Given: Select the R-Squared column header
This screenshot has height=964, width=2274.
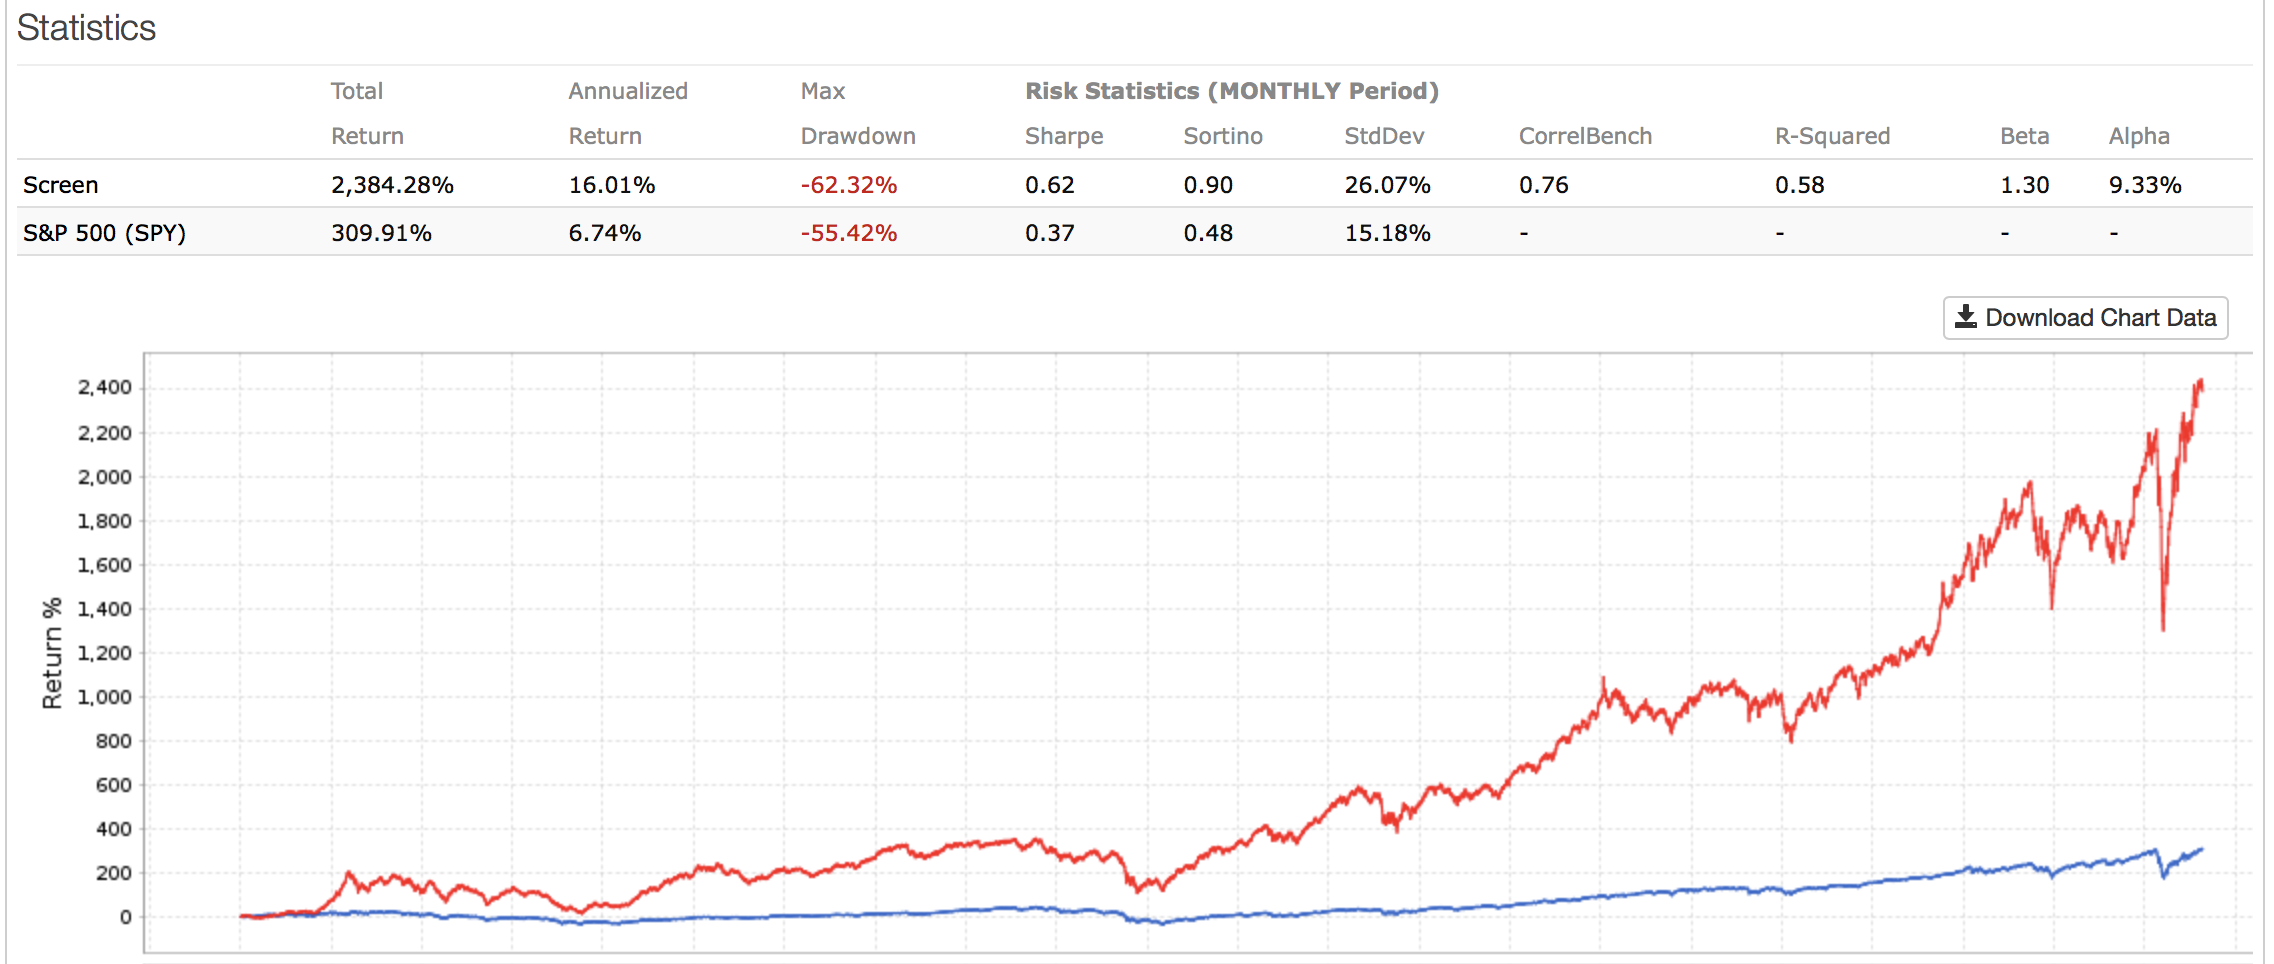Looking at the screenshot, I should tap(1832, 136).
